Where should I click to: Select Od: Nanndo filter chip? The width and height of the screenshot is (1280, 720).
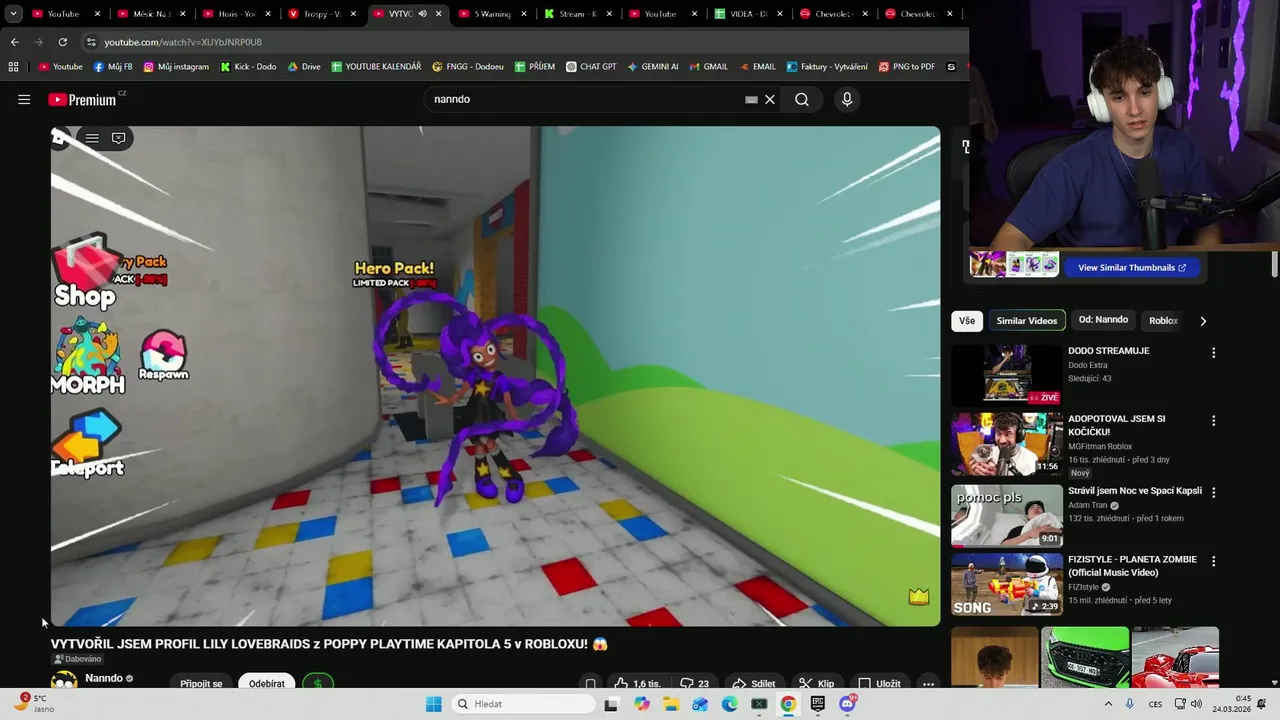[x=1103, y=320]
